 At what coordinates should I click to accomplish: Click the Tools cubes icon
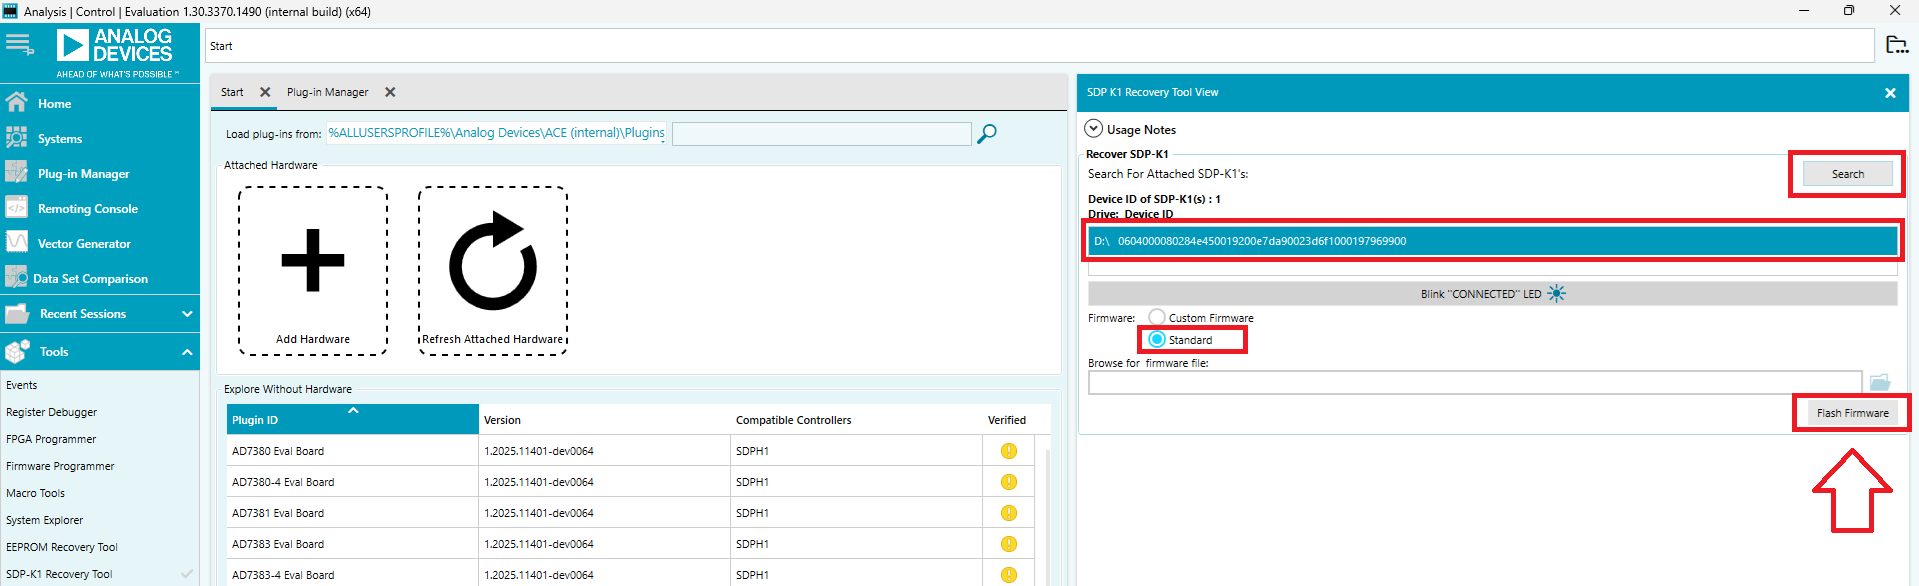(x=17, y=352)
